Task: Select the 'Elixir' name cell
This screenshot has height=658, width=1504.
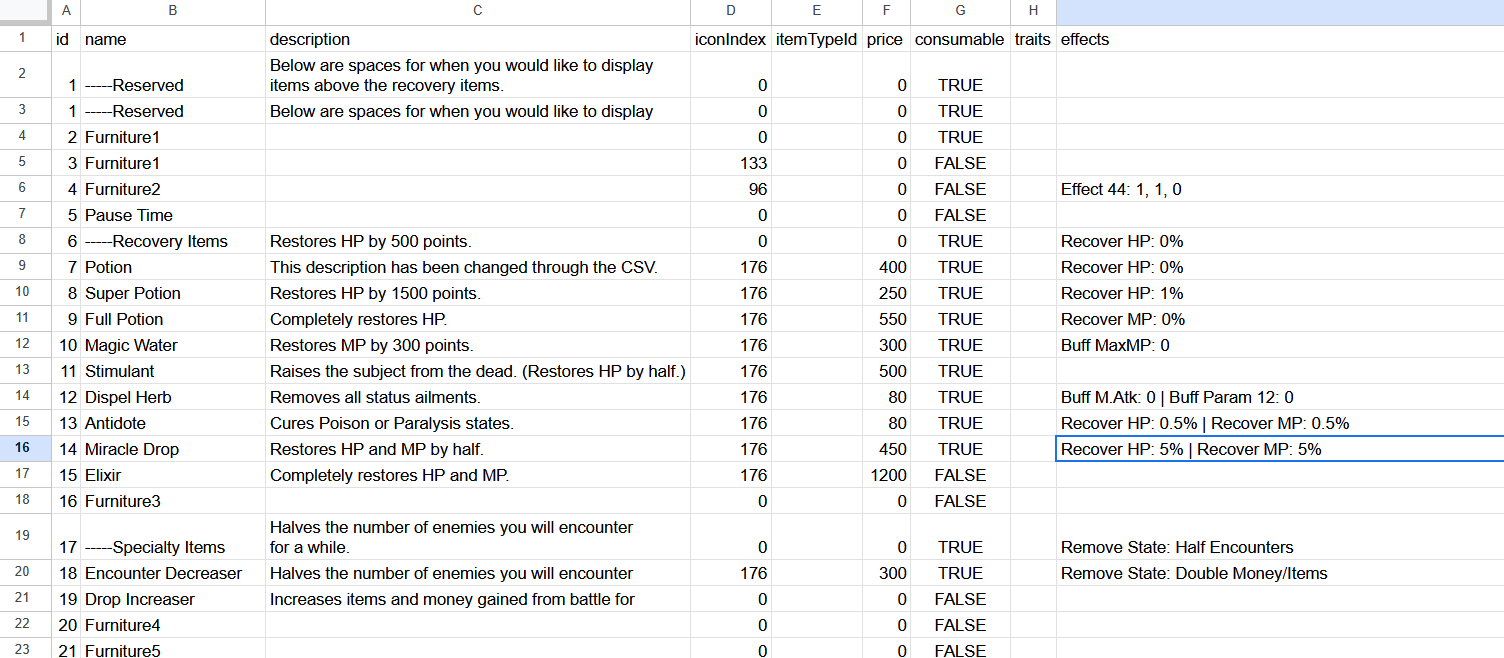Action: coord(173,475)
